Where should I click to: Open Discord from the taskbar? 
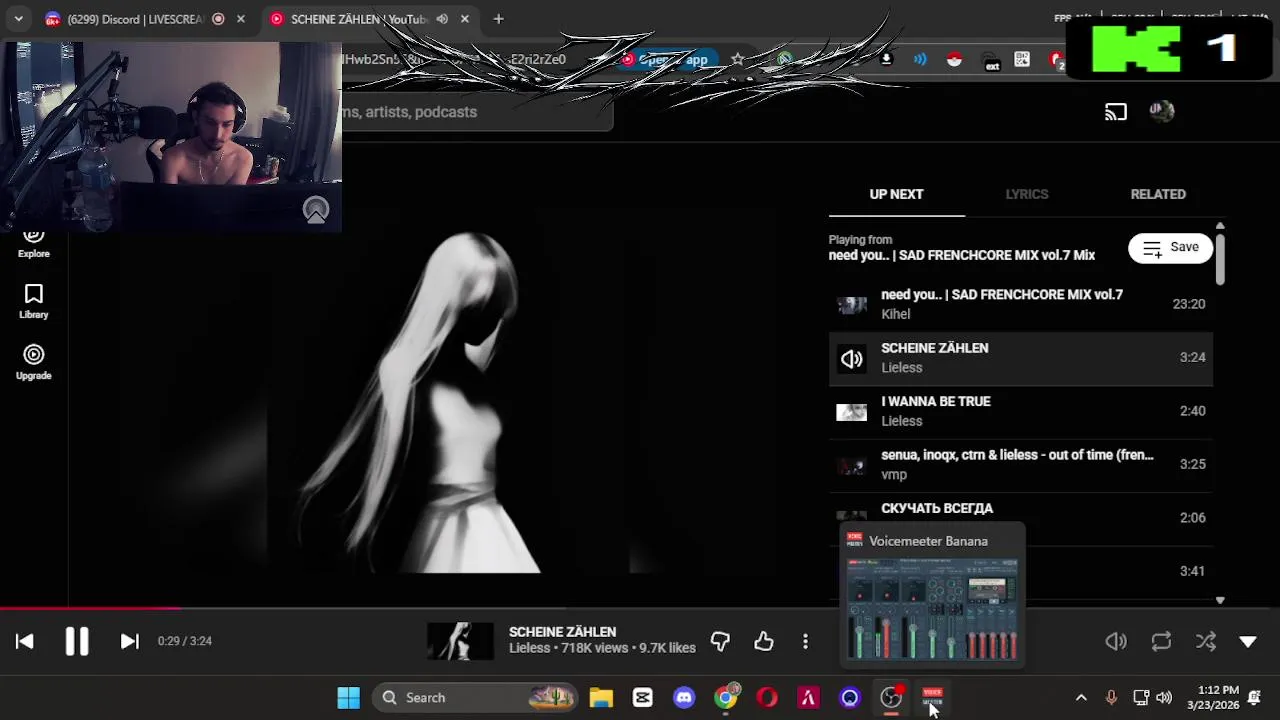coord(684,698)
